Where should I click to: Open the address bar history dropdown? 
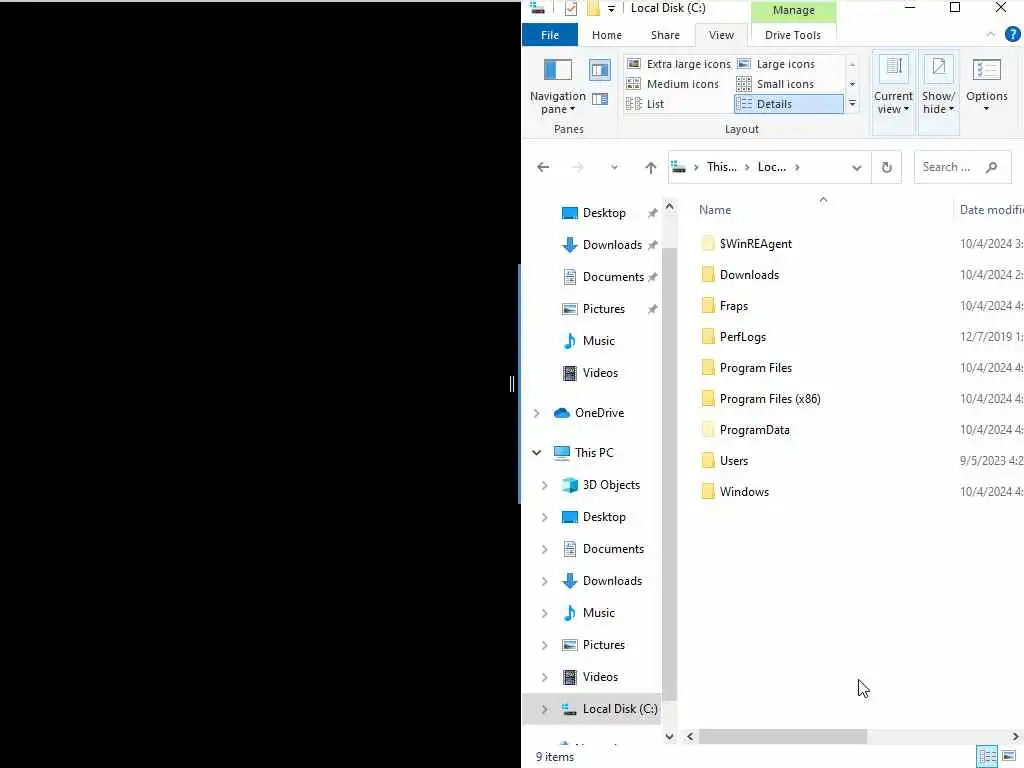pos(856,168)
